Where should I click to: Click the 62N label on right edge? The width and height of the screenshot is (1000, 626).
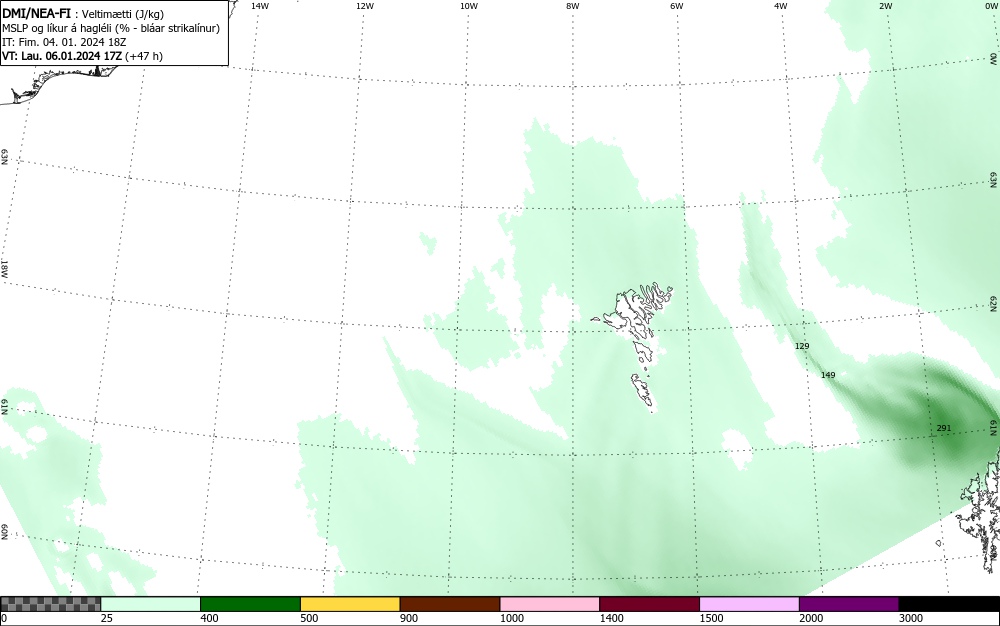(x=994, y=303)
